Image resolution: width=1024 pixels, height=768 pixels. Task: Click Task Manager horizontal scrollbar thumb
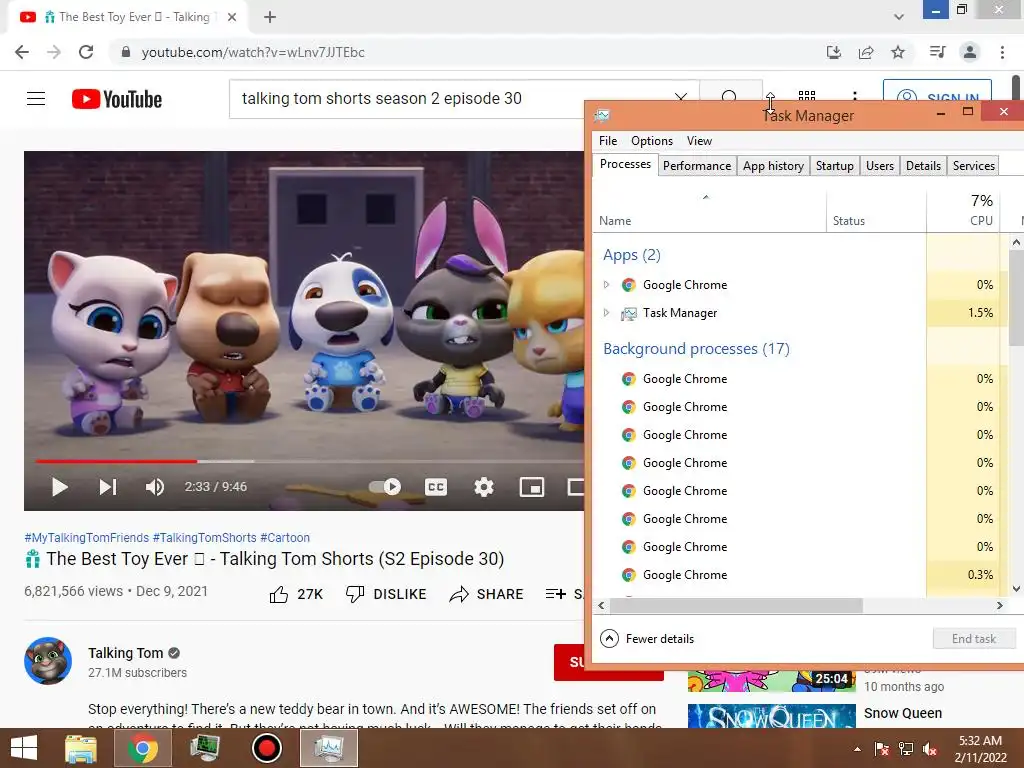point(736,605)
